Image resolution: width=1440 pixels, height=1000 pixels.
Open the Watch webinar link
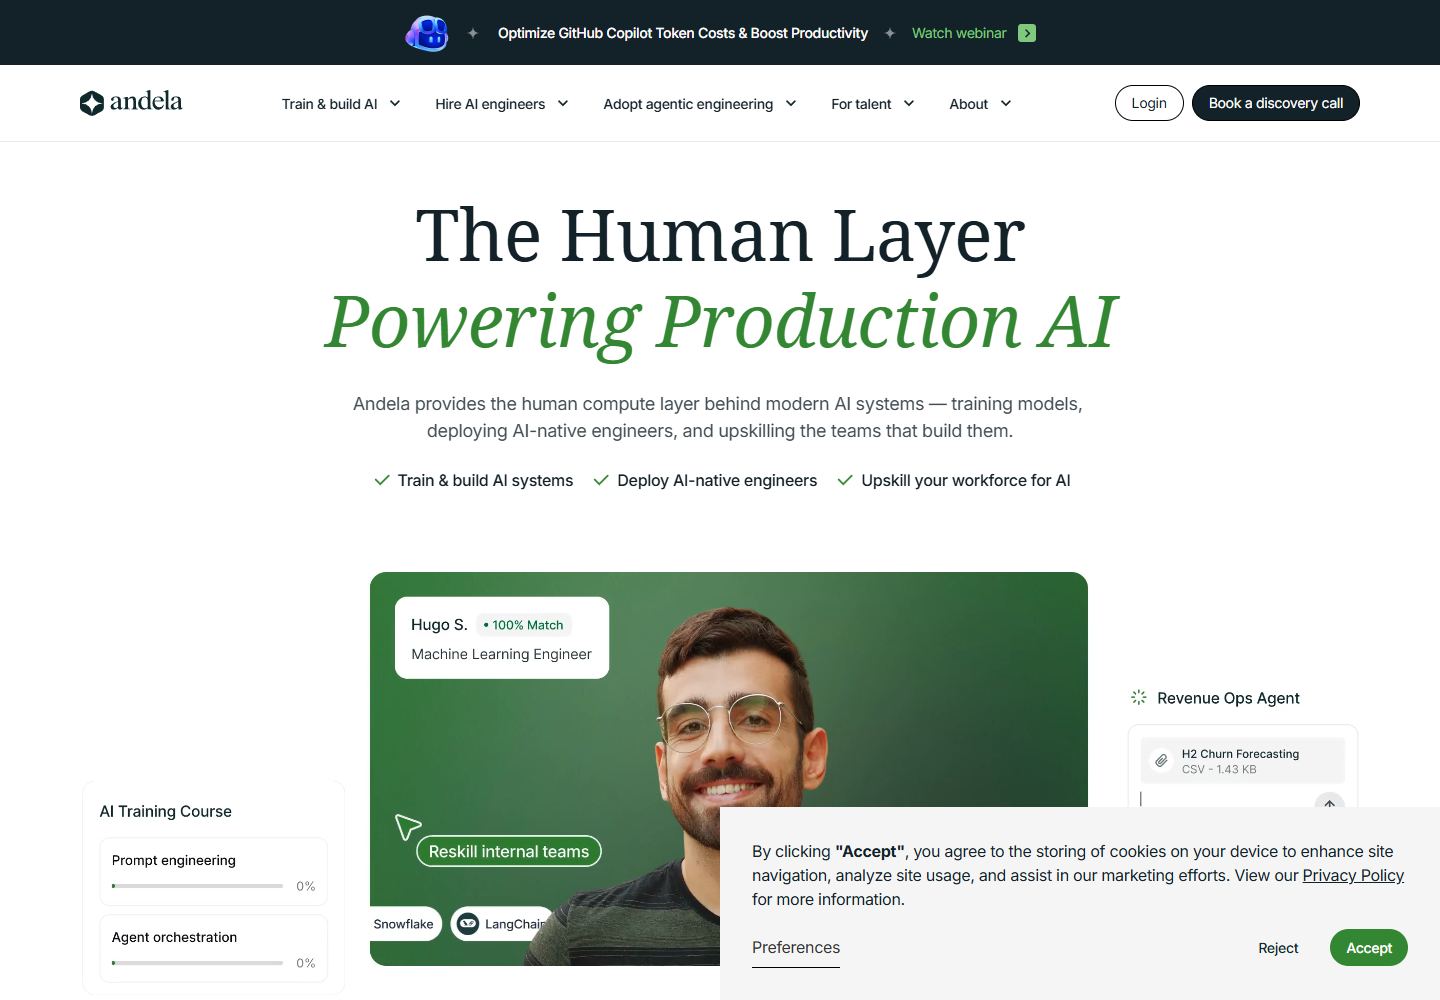[959, 33]
